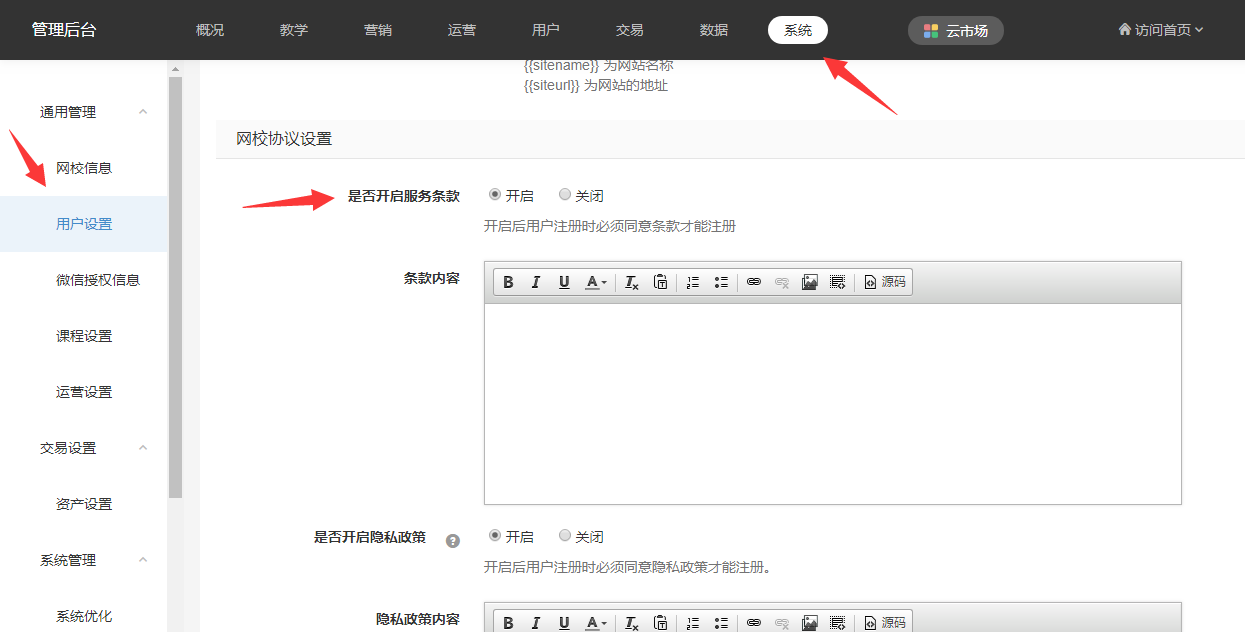The image size is (1245, 632).
Task: Click the 云市场 button
Action: [x=955, y=31]
